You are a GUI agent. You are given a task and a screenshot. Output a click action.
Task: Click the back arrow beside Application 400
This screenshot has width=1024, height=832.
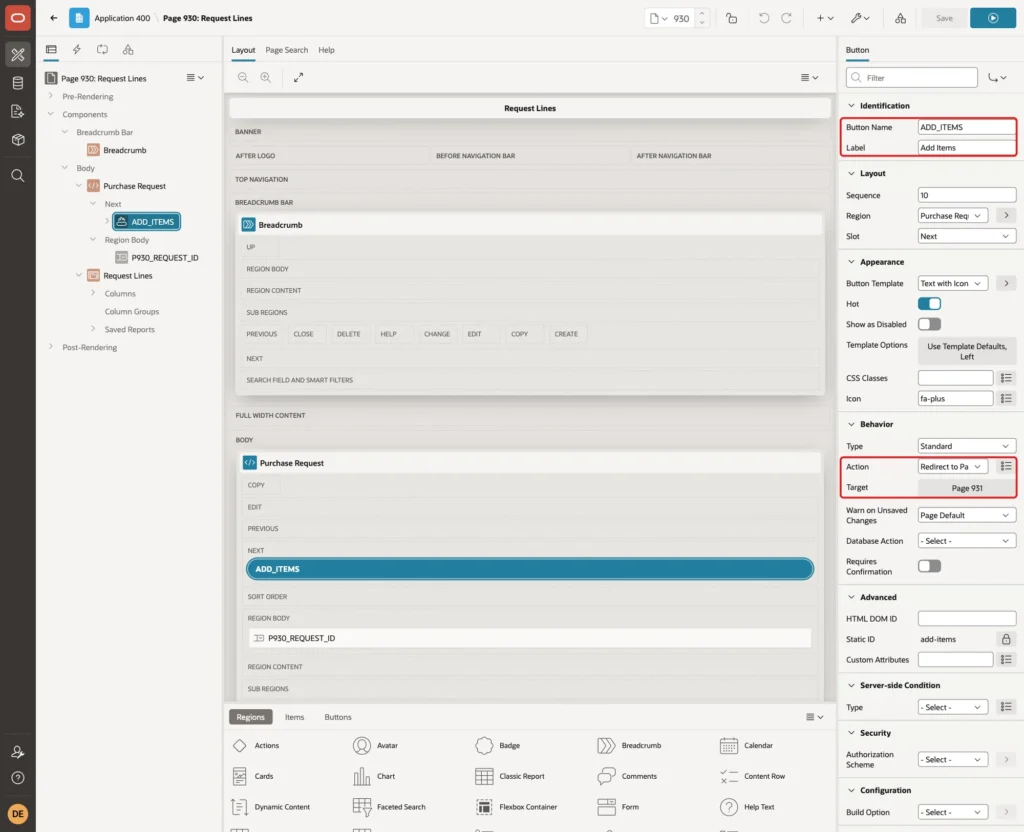tap(54, 18)
